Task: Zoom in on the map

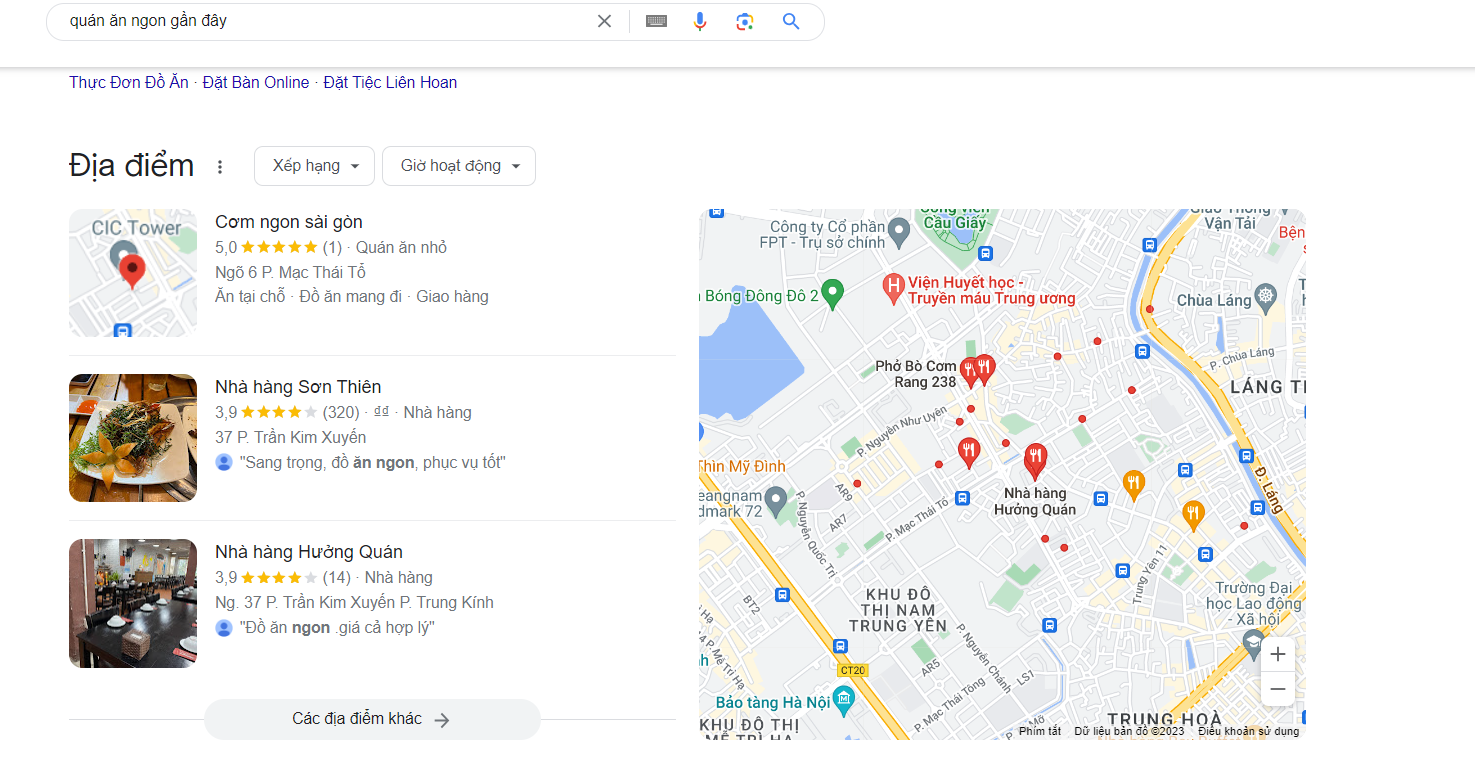Action: (1278, 655)
